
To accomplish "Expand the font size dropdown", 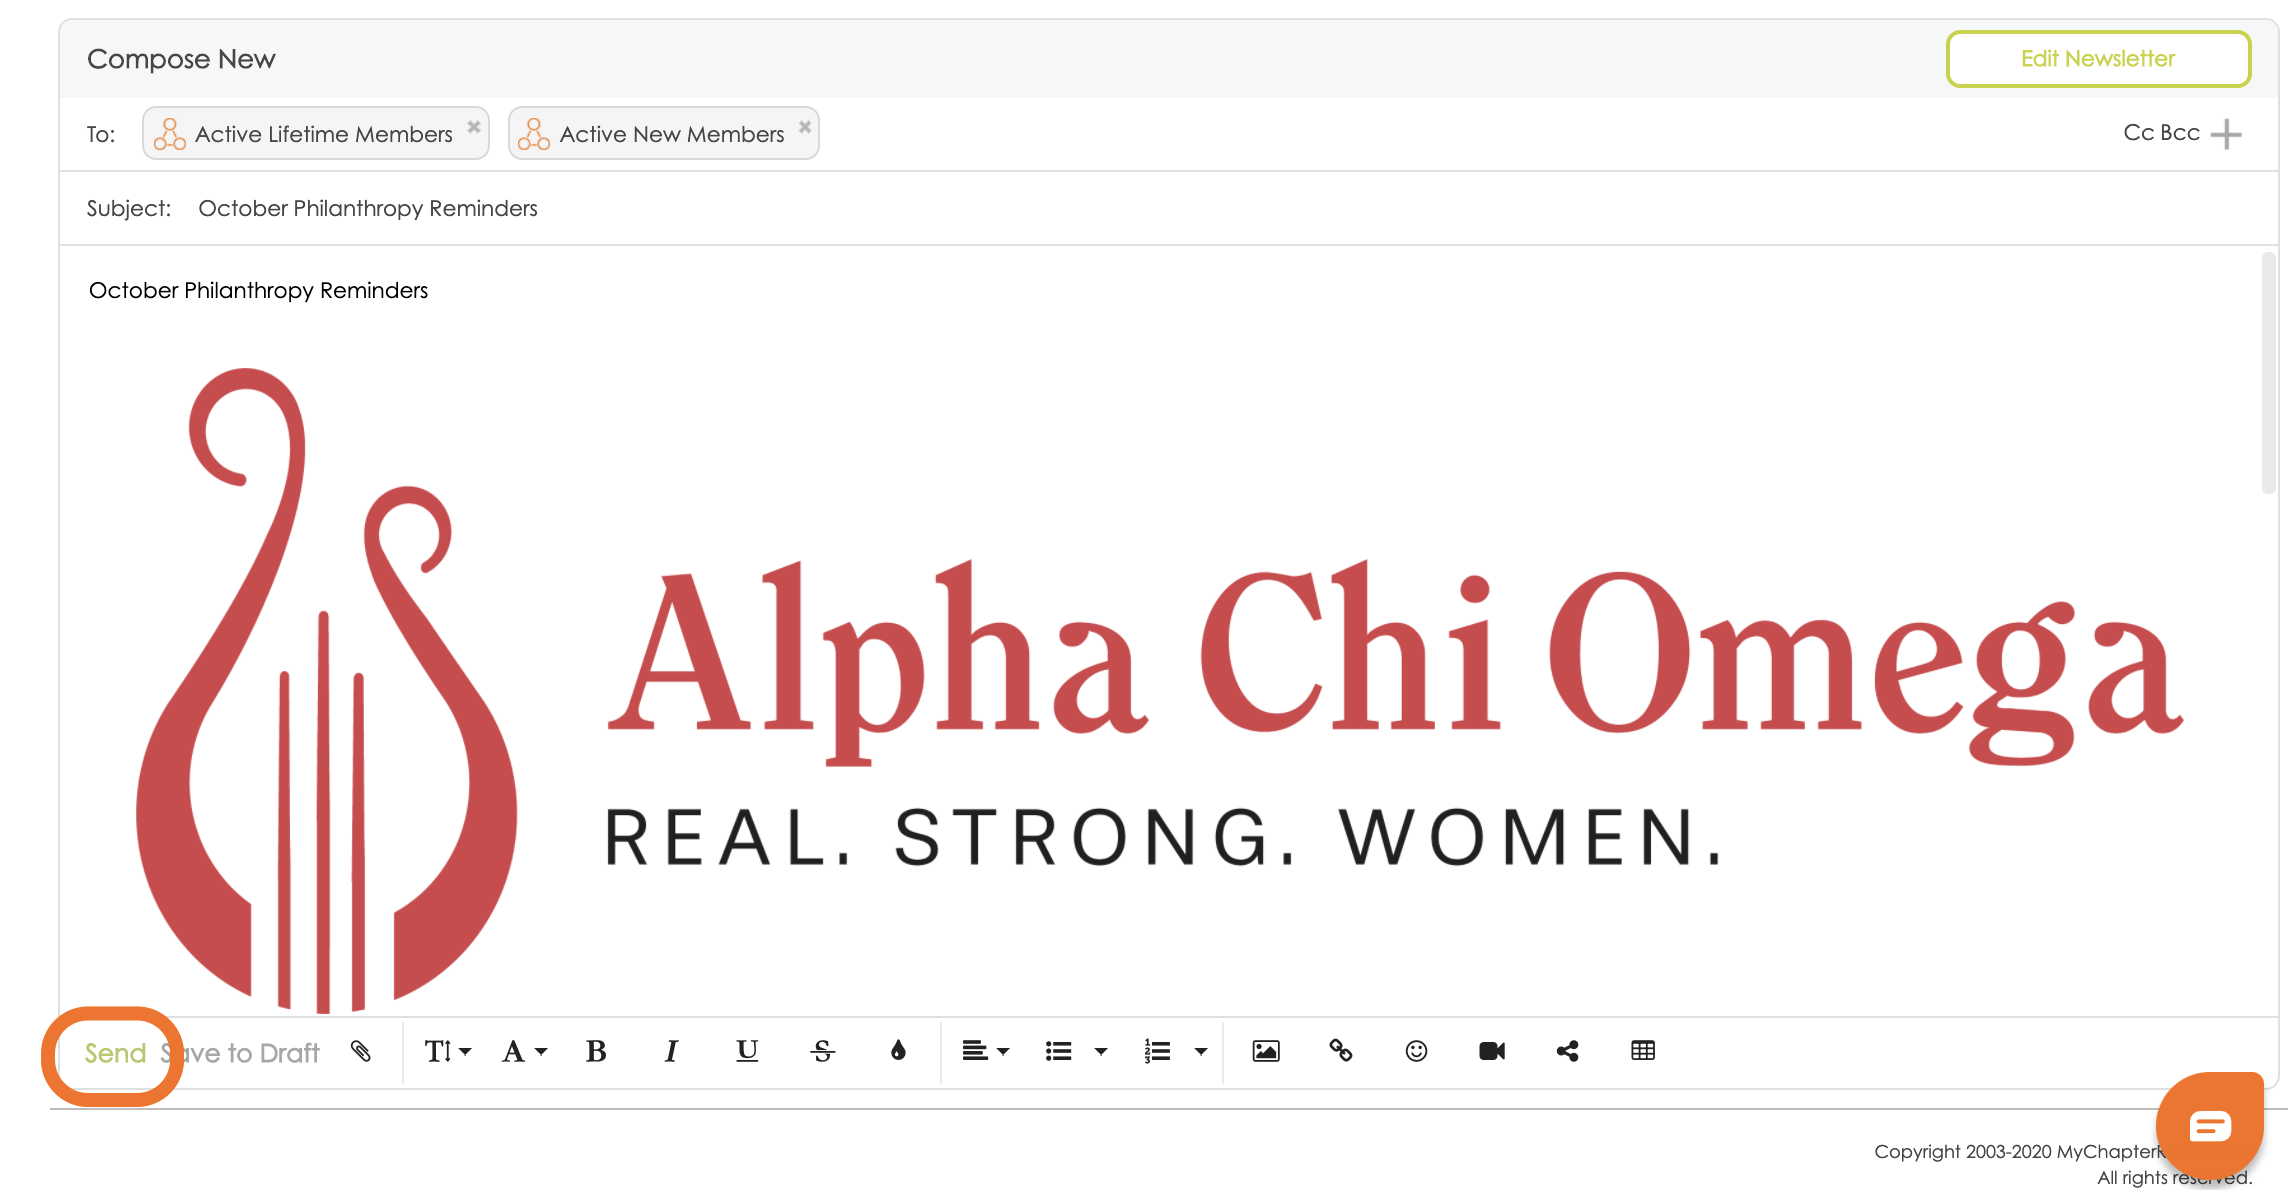I will click(x=447, y=1051).
